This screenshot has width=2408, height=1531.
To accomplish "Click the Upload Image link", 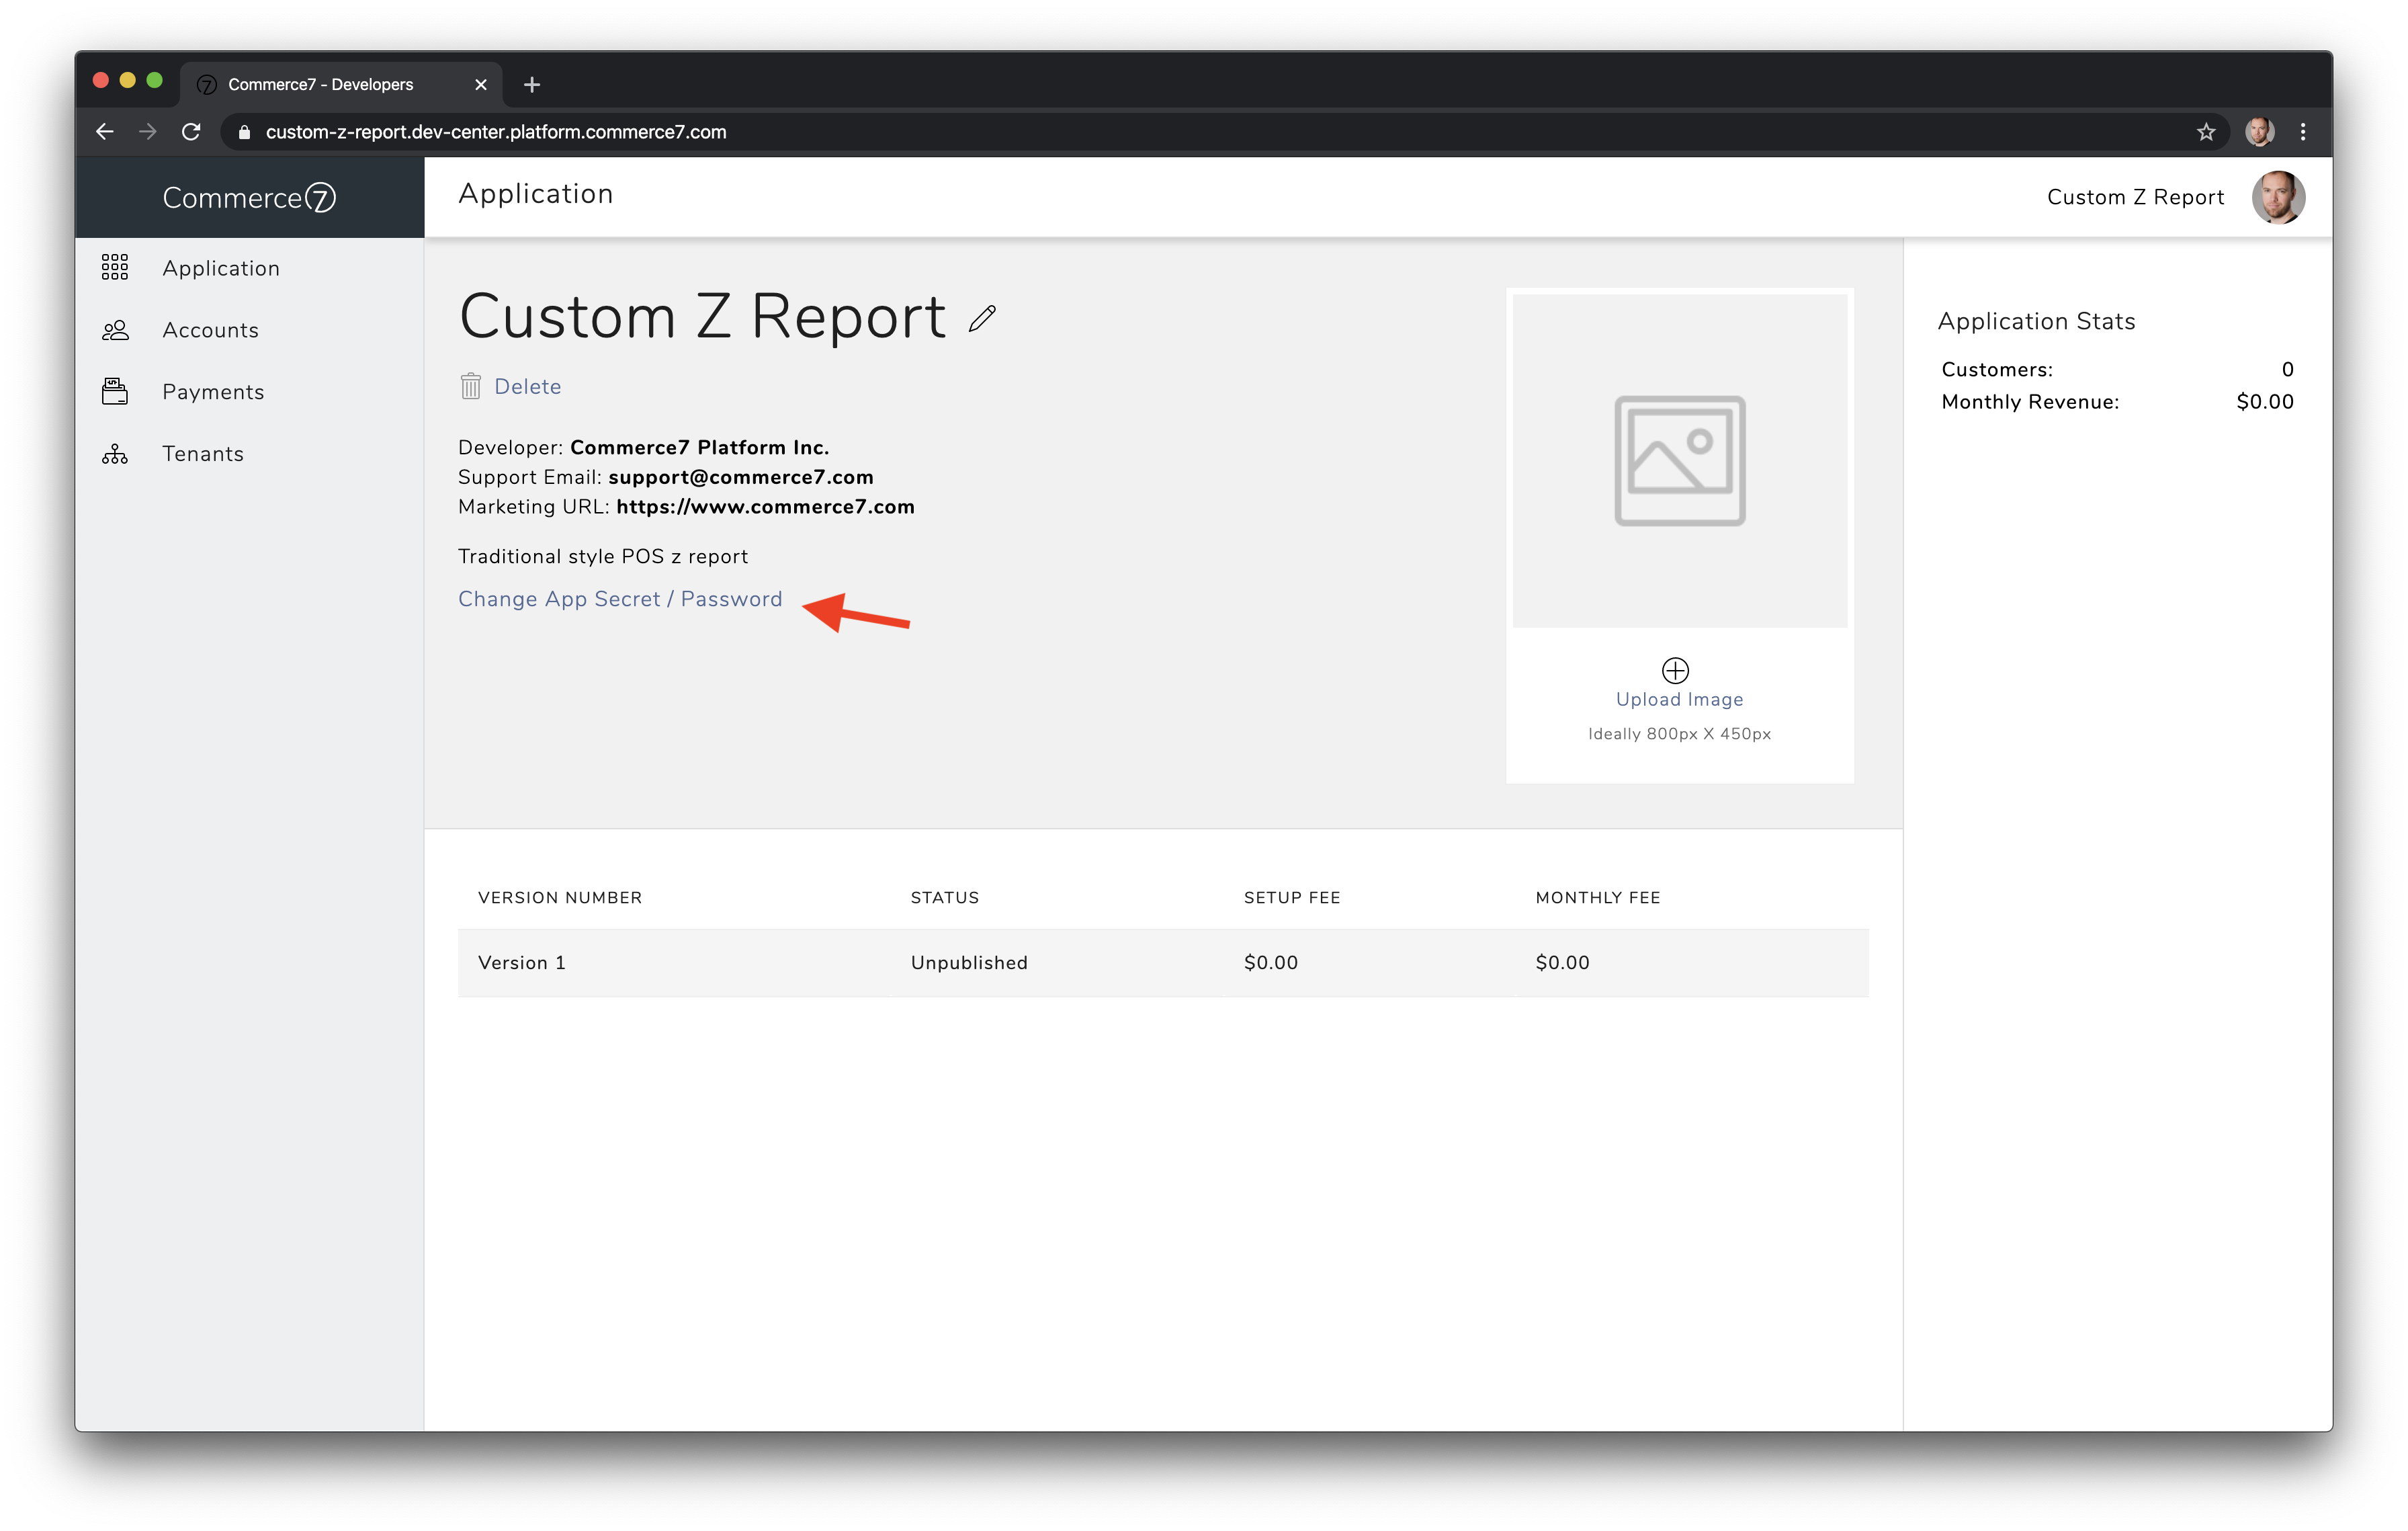I will (1679, 700).
